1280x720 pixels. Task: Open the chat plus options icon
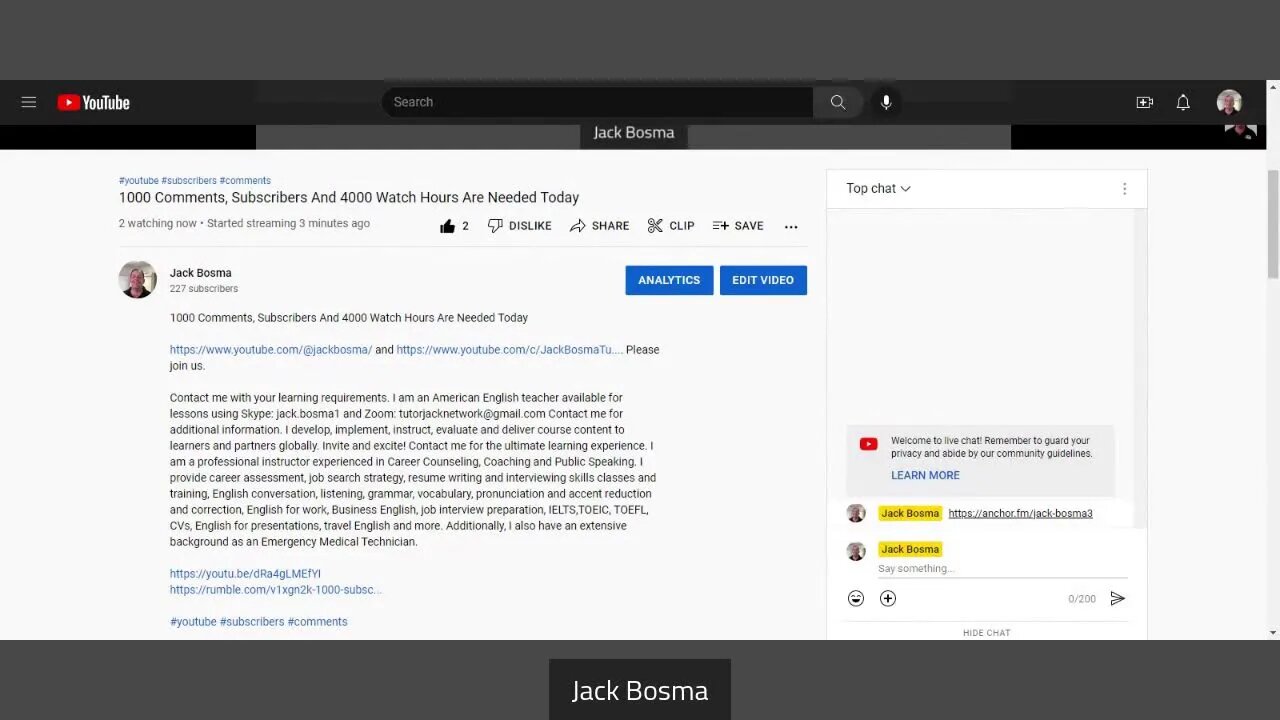tap(888, 598)
